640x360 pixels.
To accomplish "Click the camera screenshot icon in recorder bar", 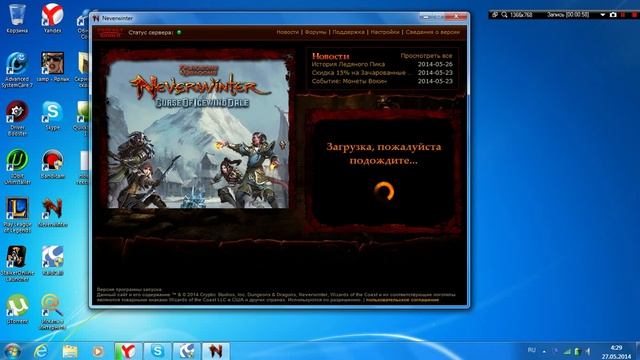I will (613, 15).
